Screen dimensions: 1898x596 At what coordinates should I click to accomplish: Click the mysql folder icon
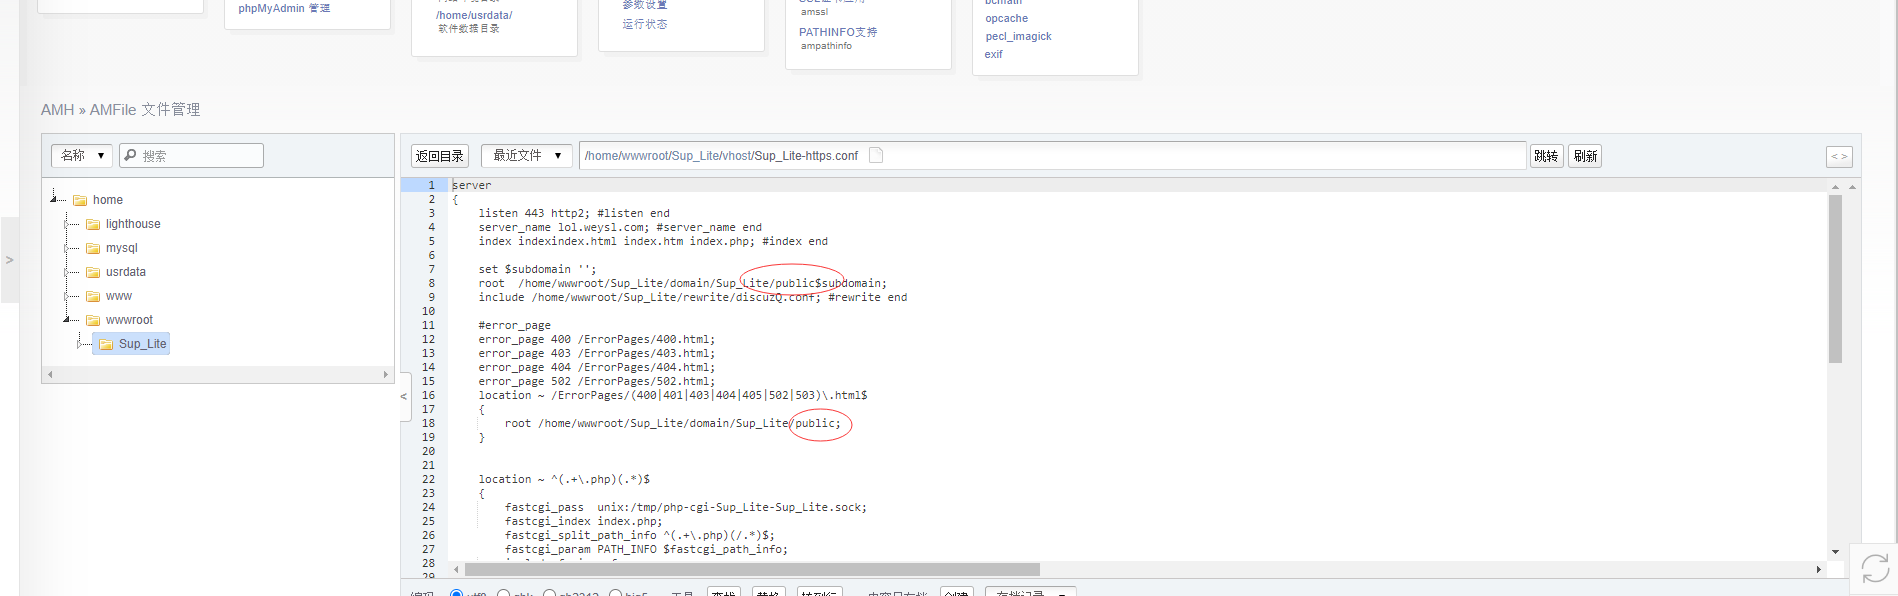pyautogui.click(x=93, y=248)
